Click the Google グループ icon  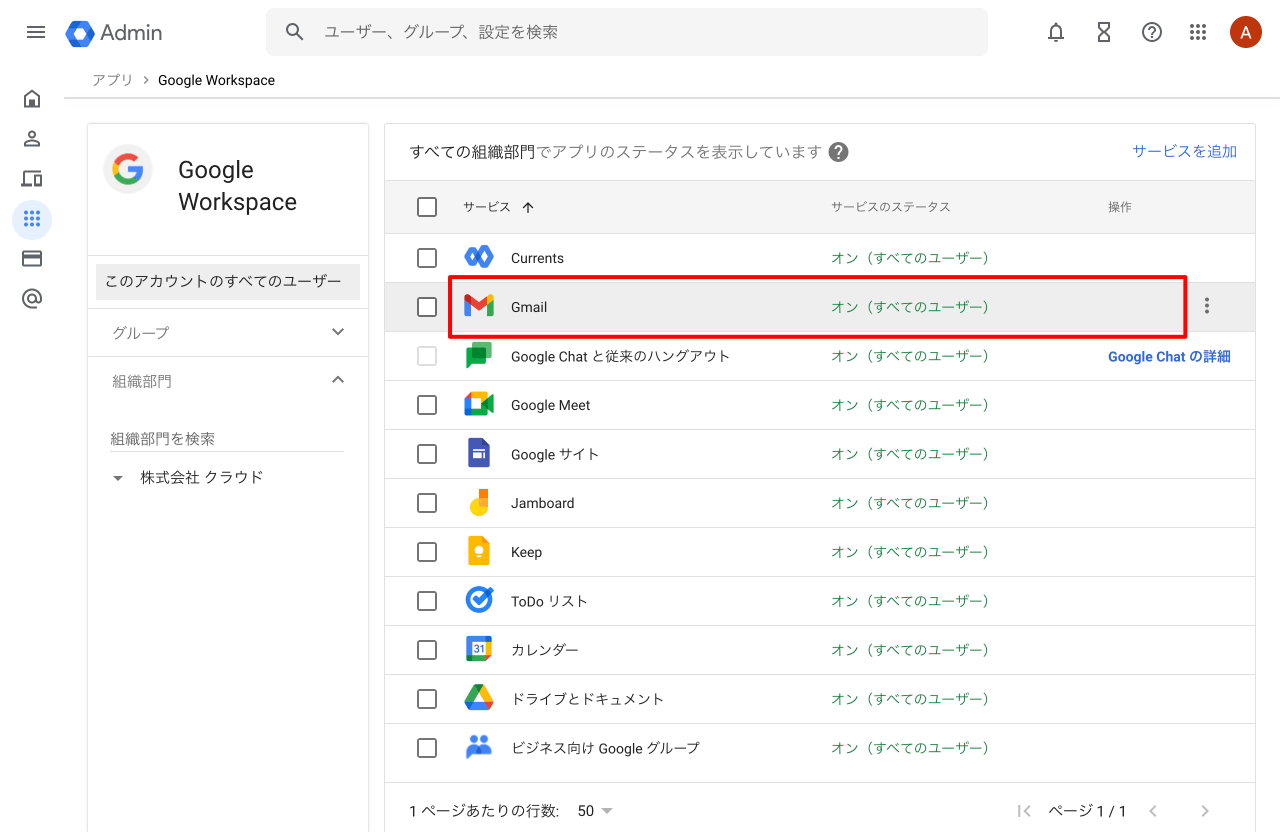tap(479, 747)
